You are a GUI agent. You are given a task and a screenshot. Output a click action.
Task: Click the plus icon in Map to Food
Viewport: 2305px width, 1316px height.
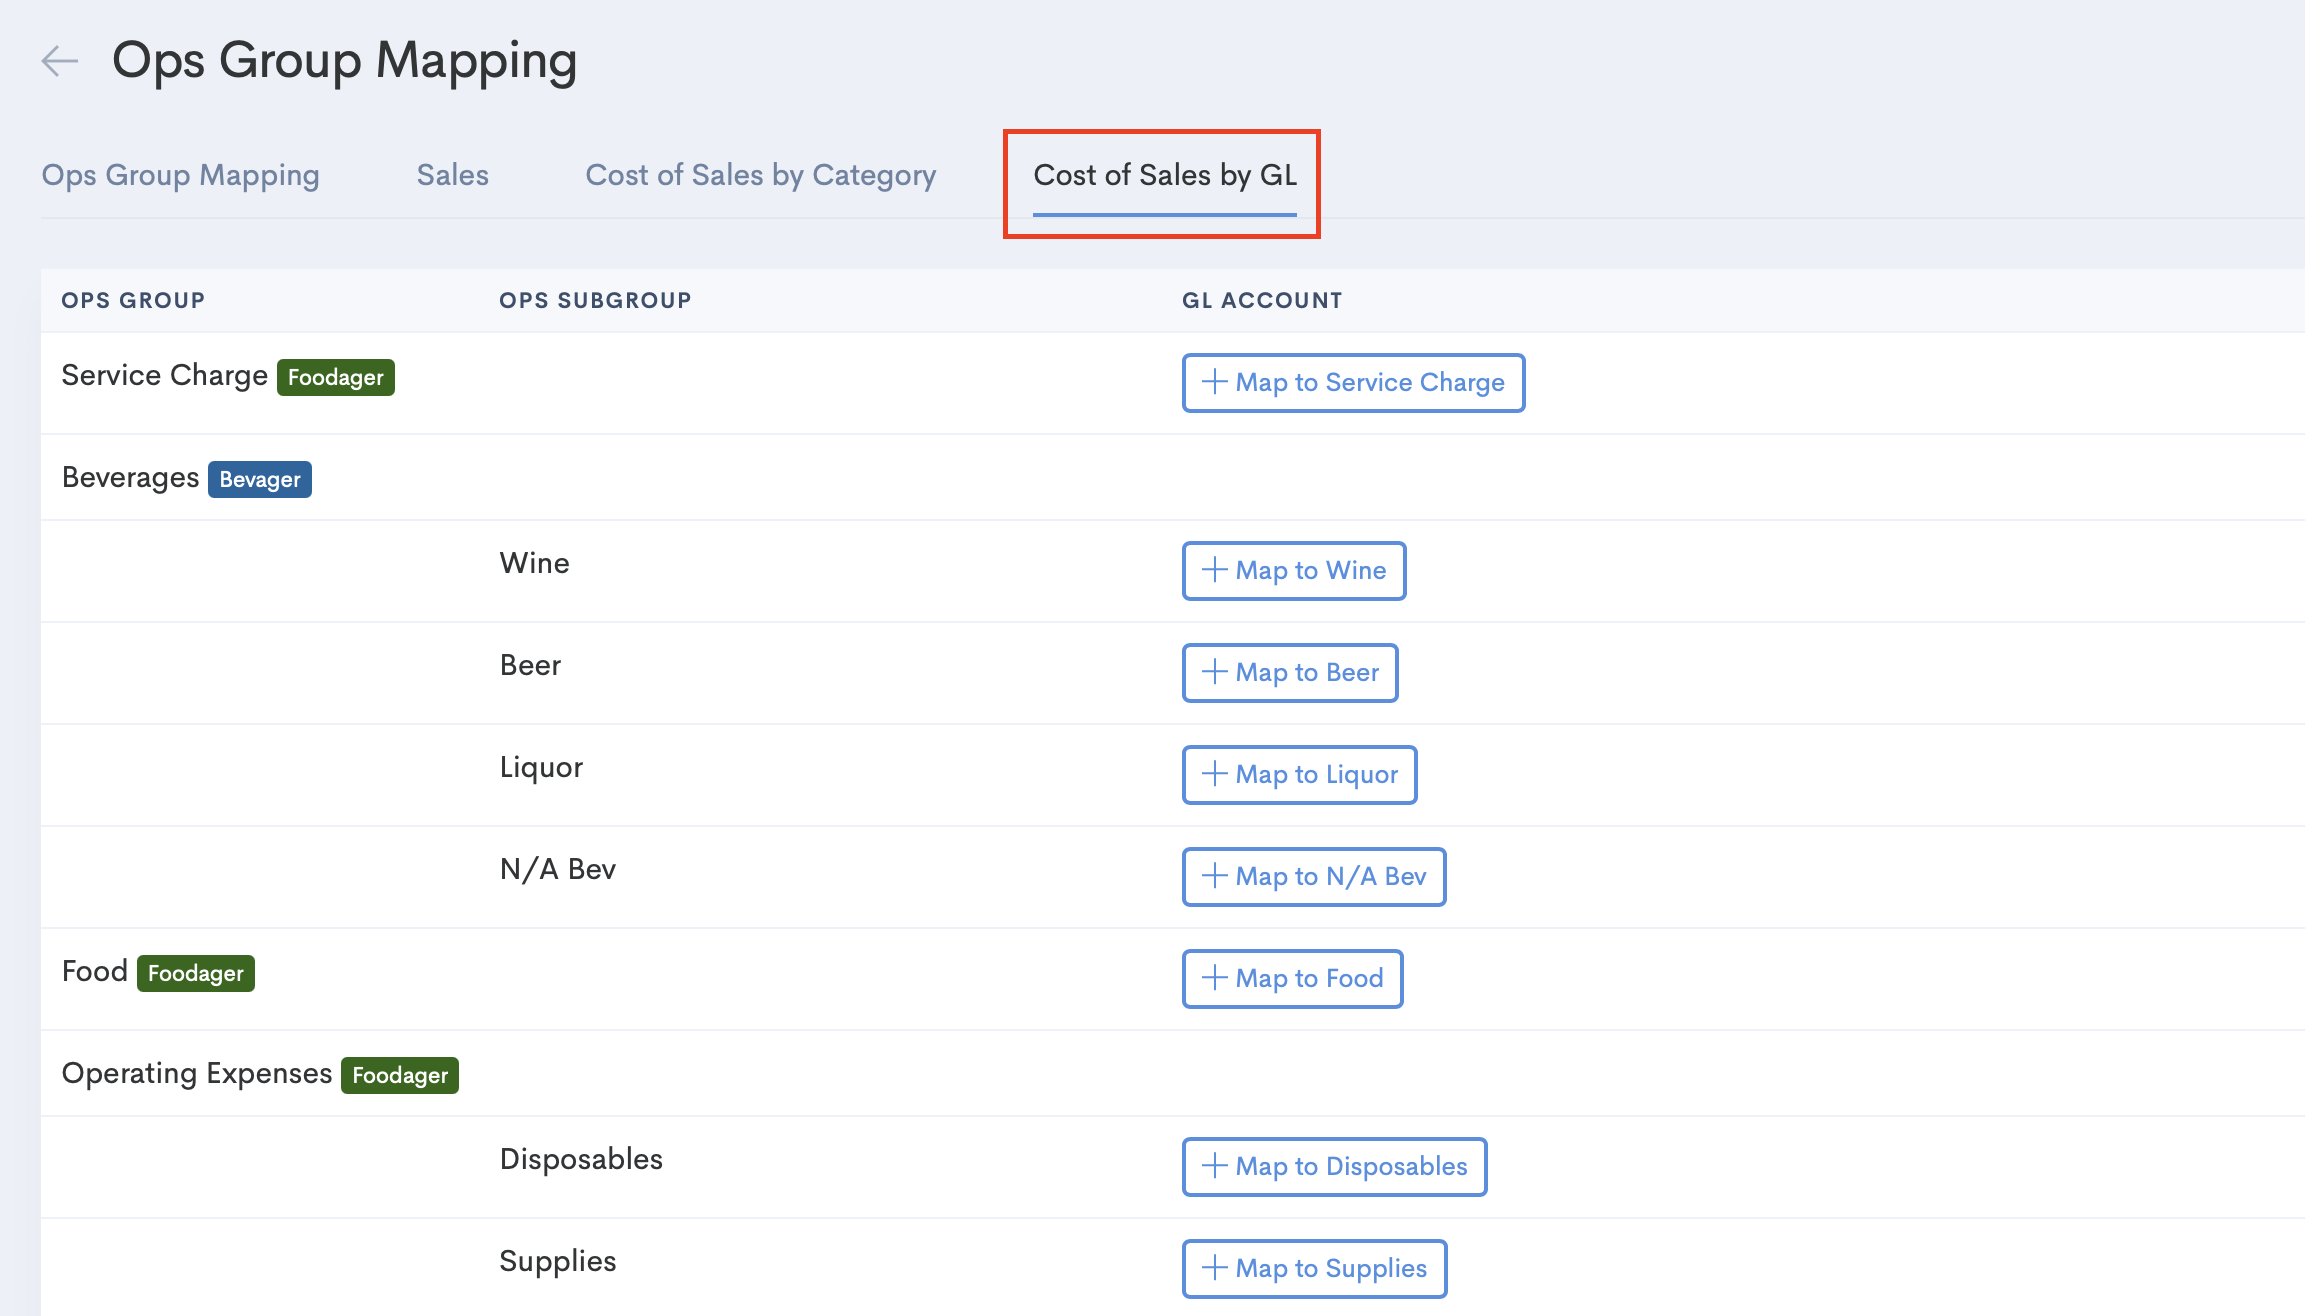tap(1214, 977)
